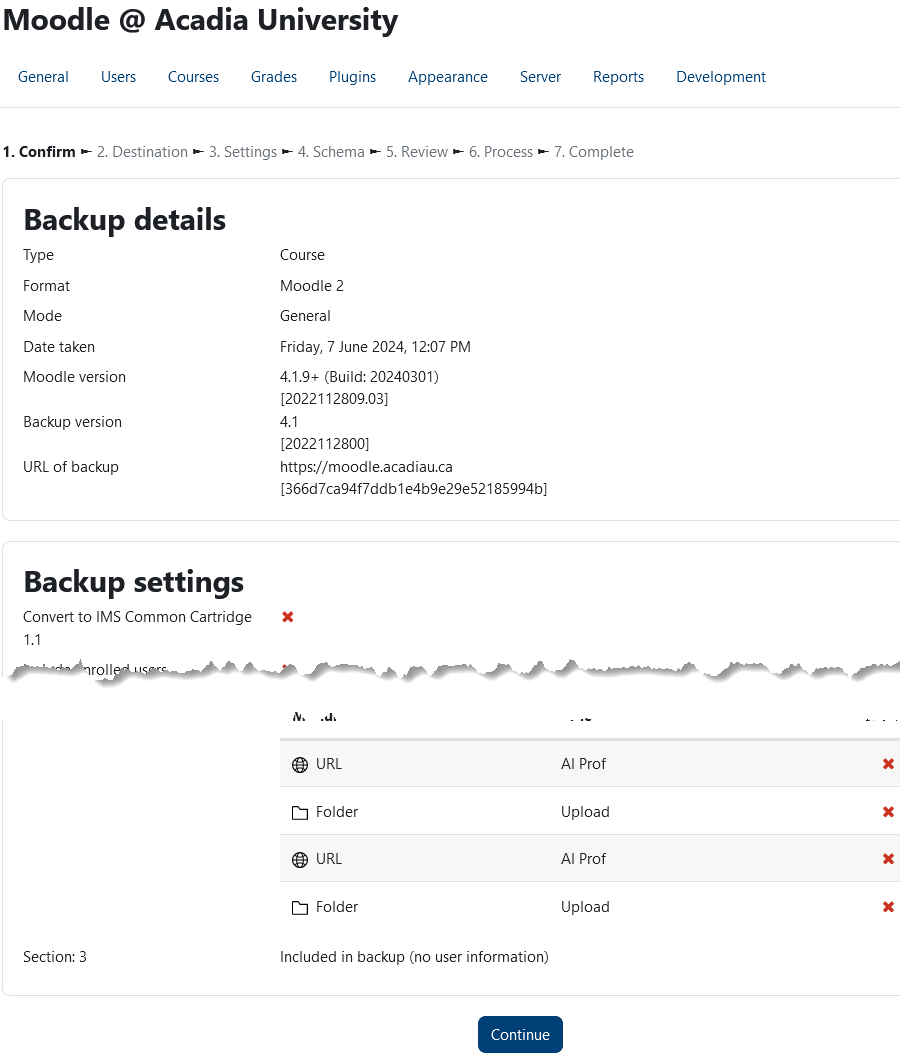The width and height of the screenshot is (900, 1060).
Task: Click the folder icon in the first Folder row
Action: (299, 813)
